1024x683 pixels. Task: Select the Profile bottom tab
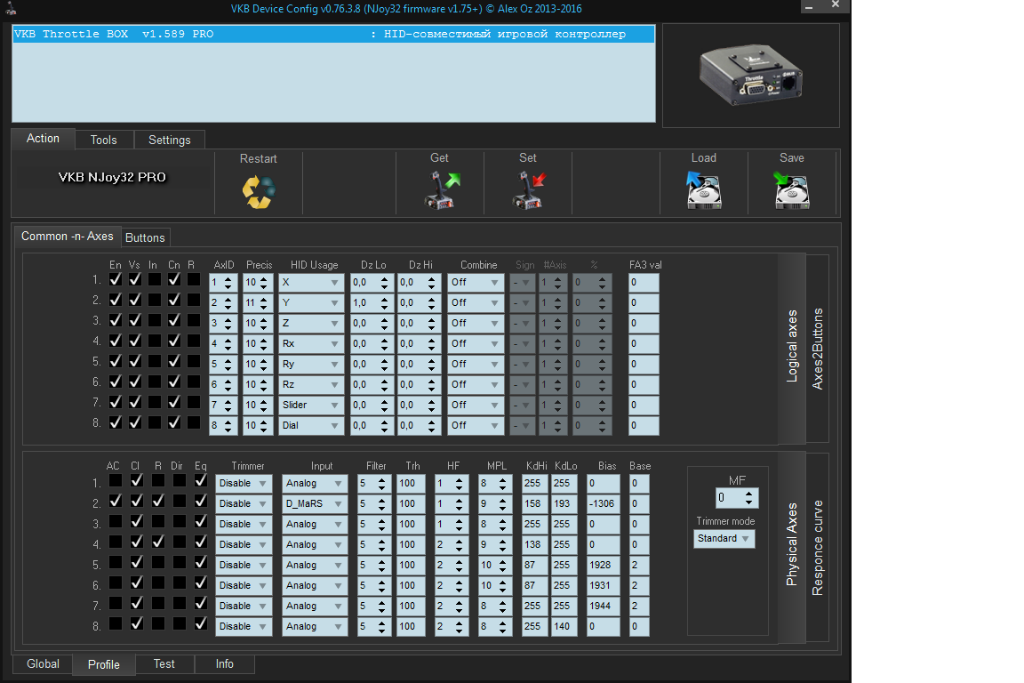(x=104, y=665)
